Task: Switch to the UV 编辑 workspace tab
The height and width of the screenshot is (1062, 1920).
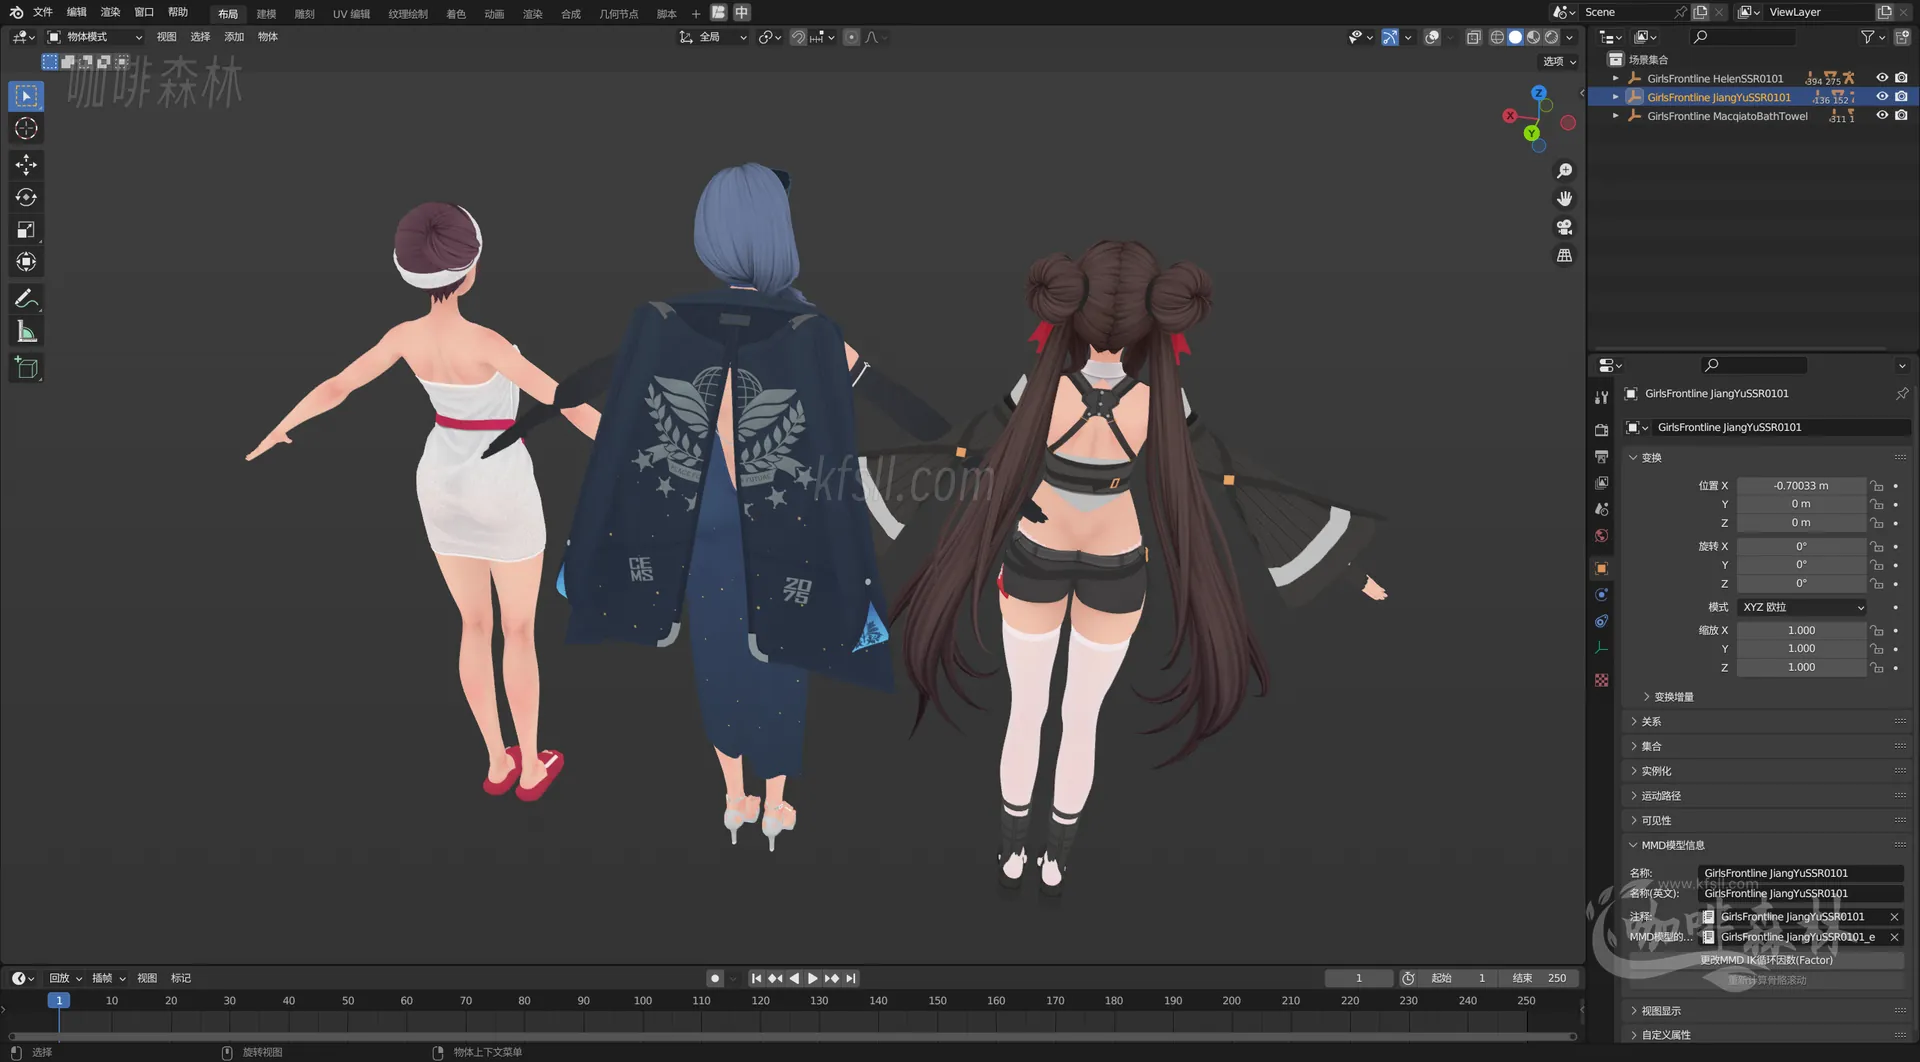Action: click(x=350, y=13)
